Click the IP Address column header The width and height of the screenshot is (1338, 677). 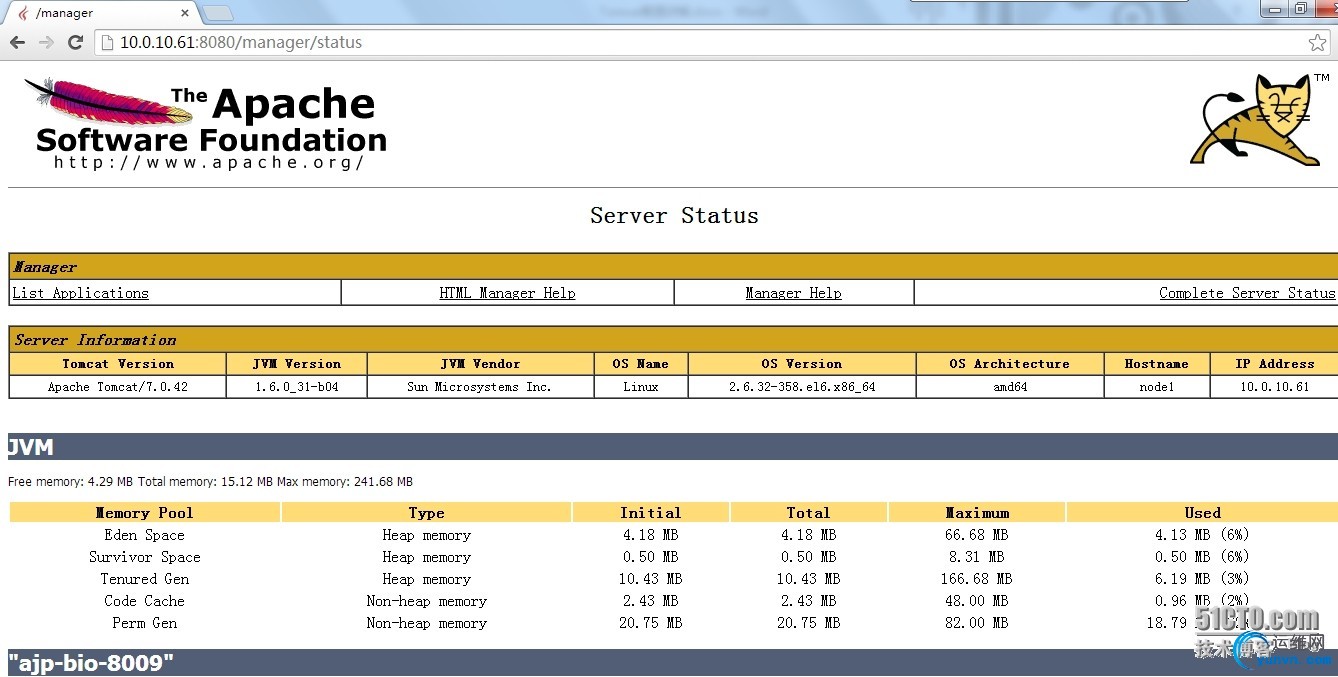(1274, 364)
